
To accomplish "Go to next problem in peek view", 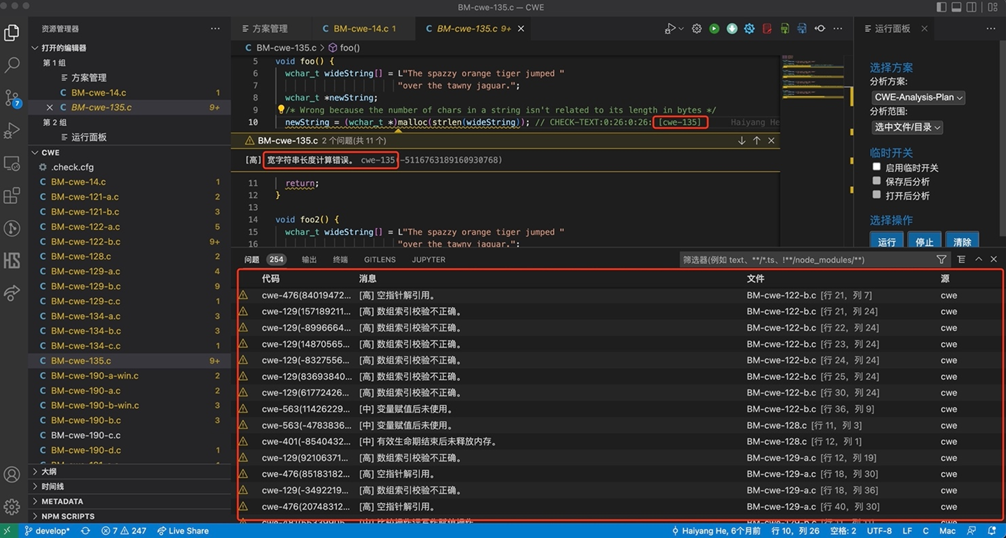I will coord(742,140).
